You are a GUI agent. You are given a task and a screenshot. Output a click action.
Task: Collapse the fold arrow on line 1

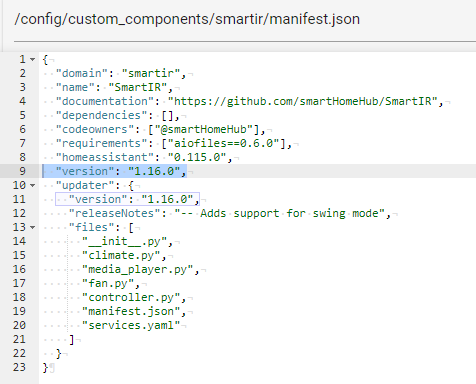coord(32,60)
